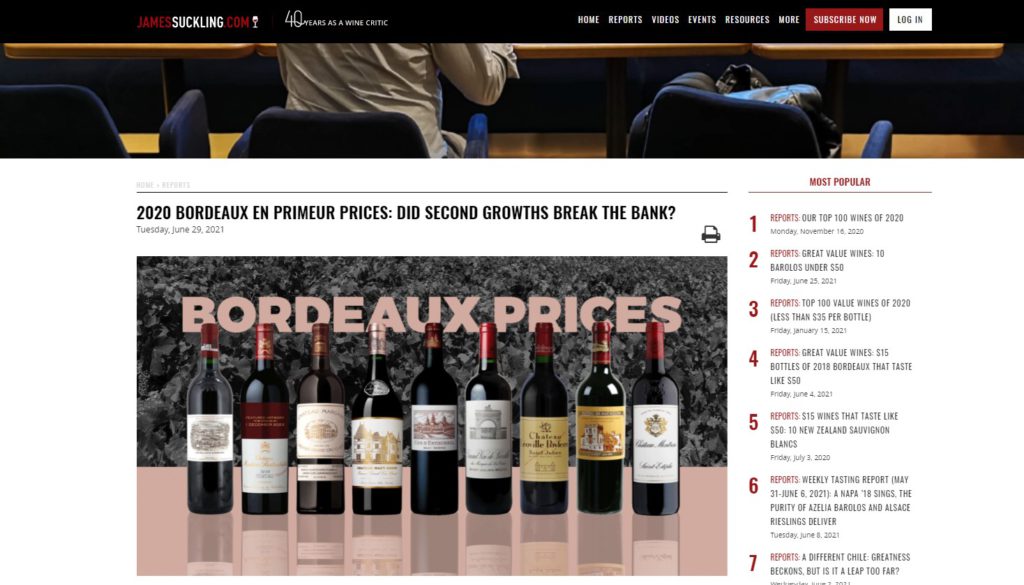Click the Log In button

(910, 20)
